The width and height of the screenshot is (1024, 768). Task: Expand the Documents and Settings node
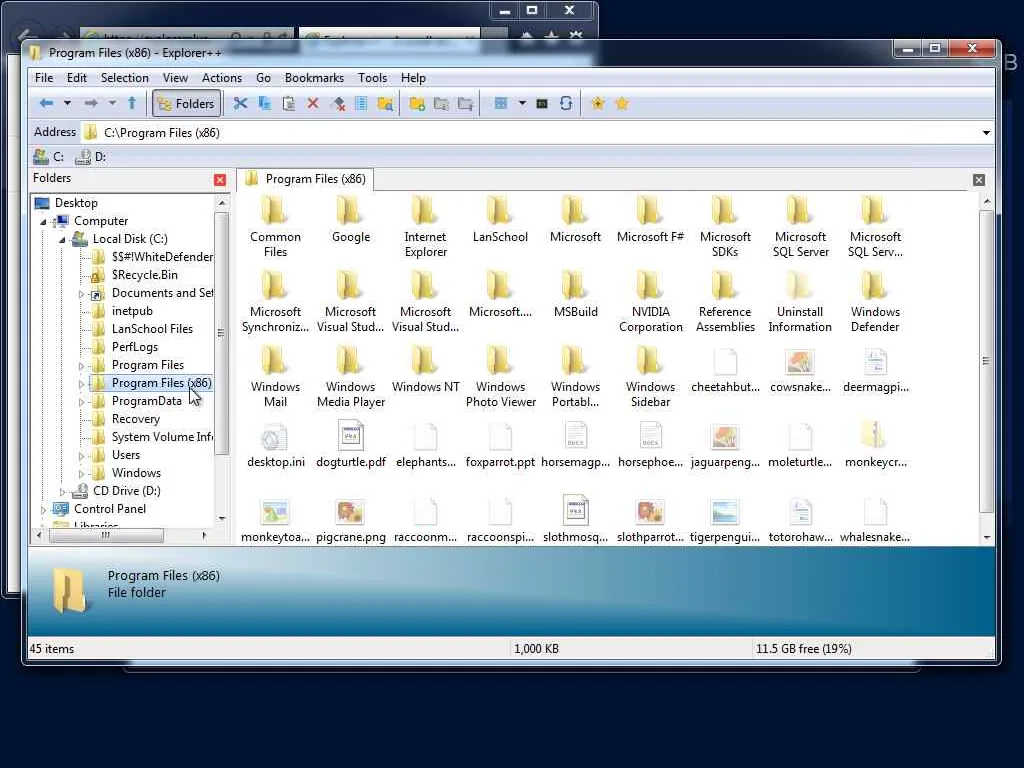pos(81,294)
